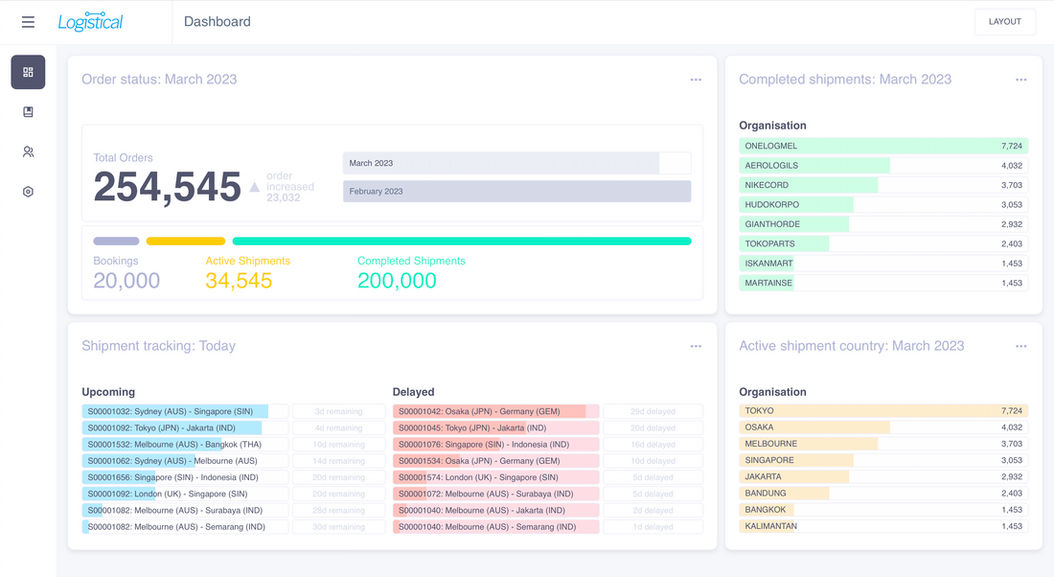Open the saved bookmark icon in sidebar
This screenshot has width=1054, height=577.
click(28, 112)
